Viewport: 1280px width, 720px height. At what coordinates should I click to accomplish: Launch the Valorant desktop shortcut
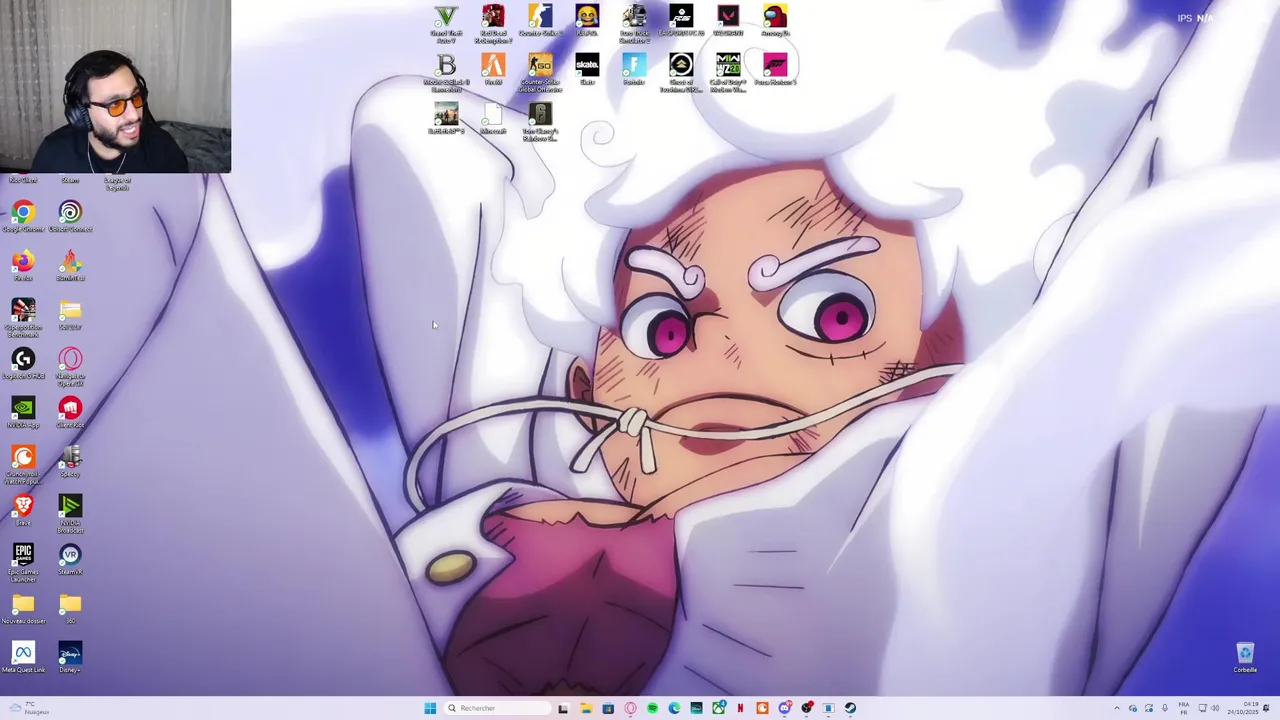[x=728, y=21]
